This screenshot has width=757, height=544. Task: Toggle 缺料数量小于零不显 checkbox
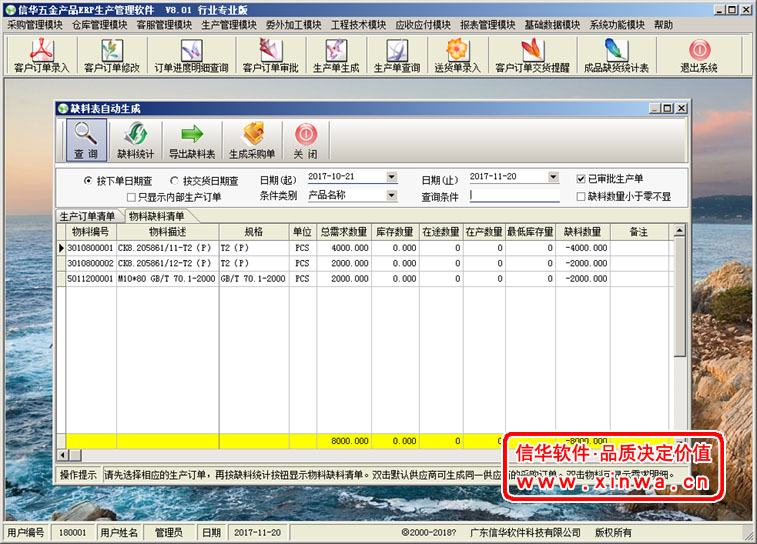coord(581,196)
